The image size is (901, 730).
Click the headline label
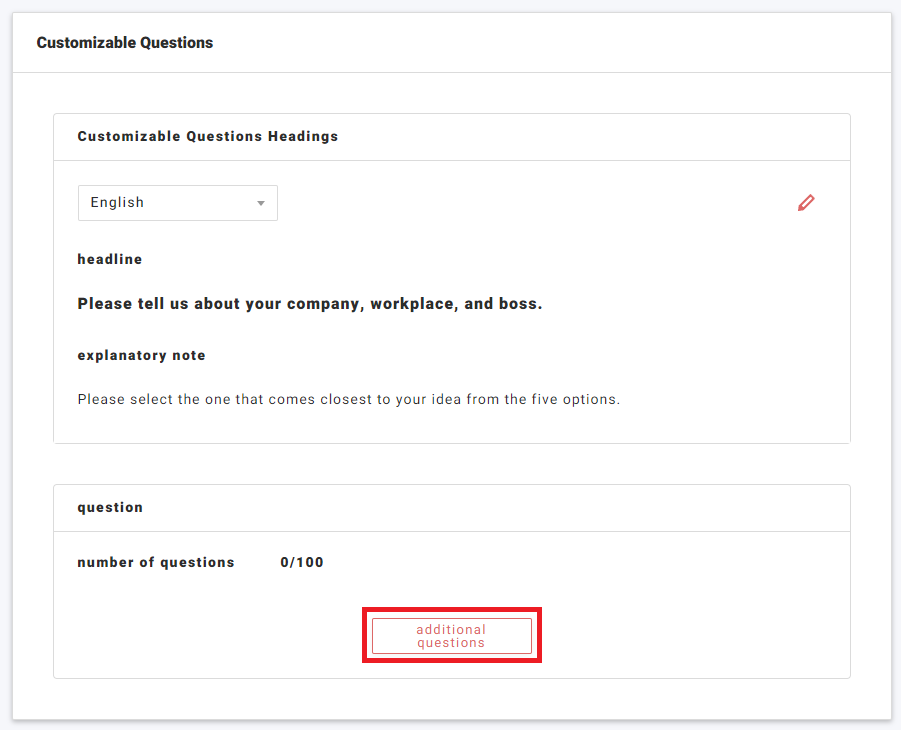point(110,259)
